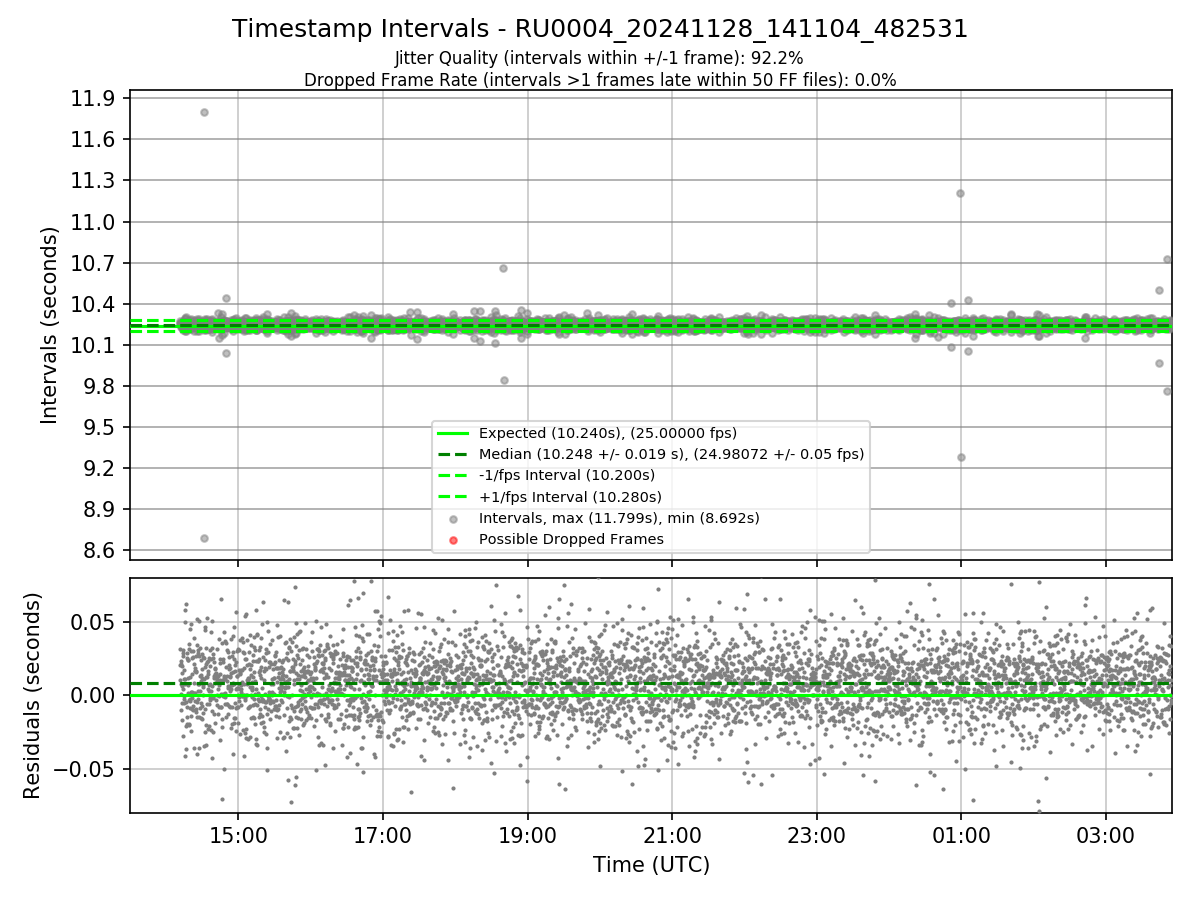The width and height of the screenshot is (1200, 900).
Task: Click the minimum interval outlier near 8.7 seconds
Action: [x=204, y=538]
